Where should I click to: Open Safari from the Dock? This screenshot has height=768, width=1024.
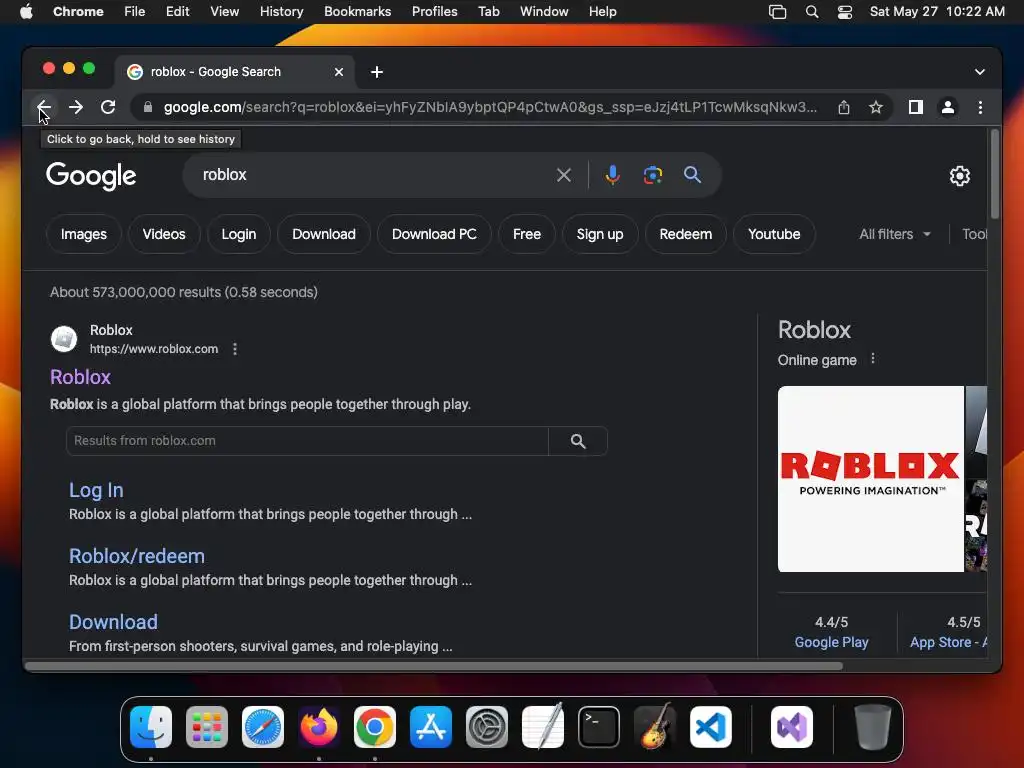click(263, 727)
